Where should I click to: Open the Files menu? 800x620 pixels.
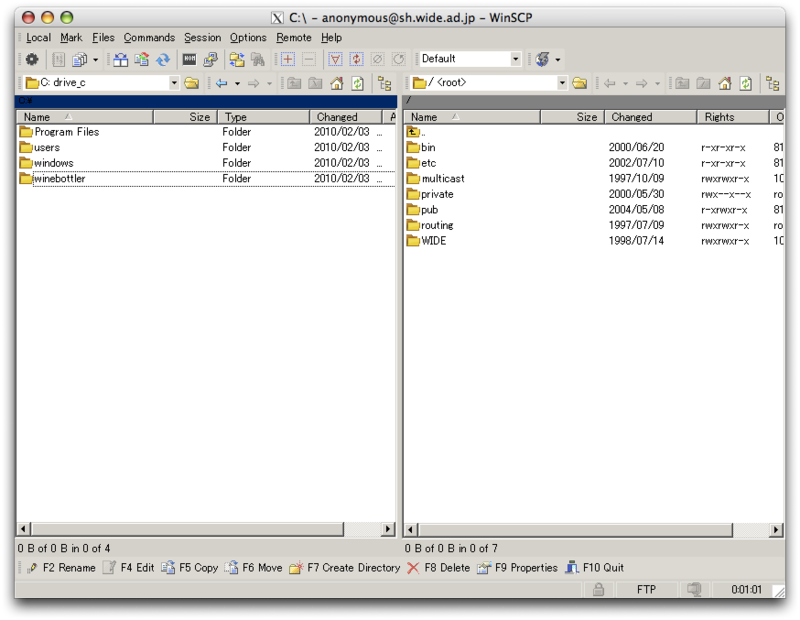103,38
